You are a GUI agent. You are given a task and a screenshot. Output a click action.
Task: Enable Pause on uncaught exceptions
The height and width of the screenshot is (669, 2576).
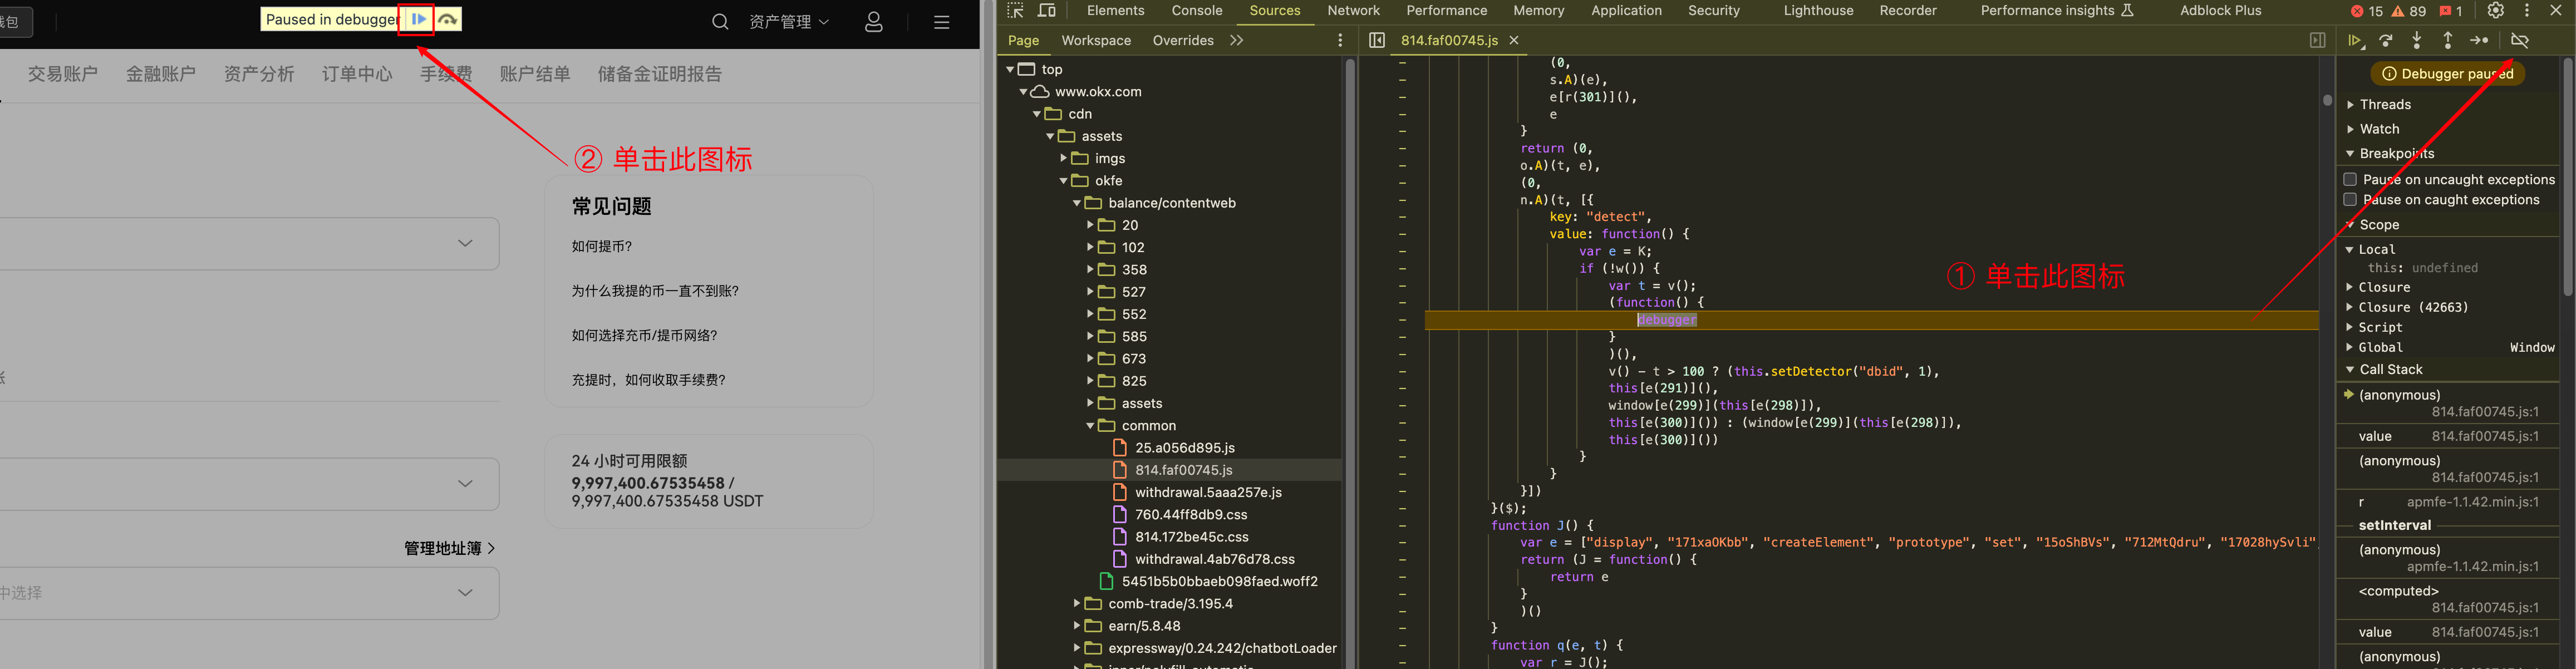pyautogui.click(x=2350, y=180)
